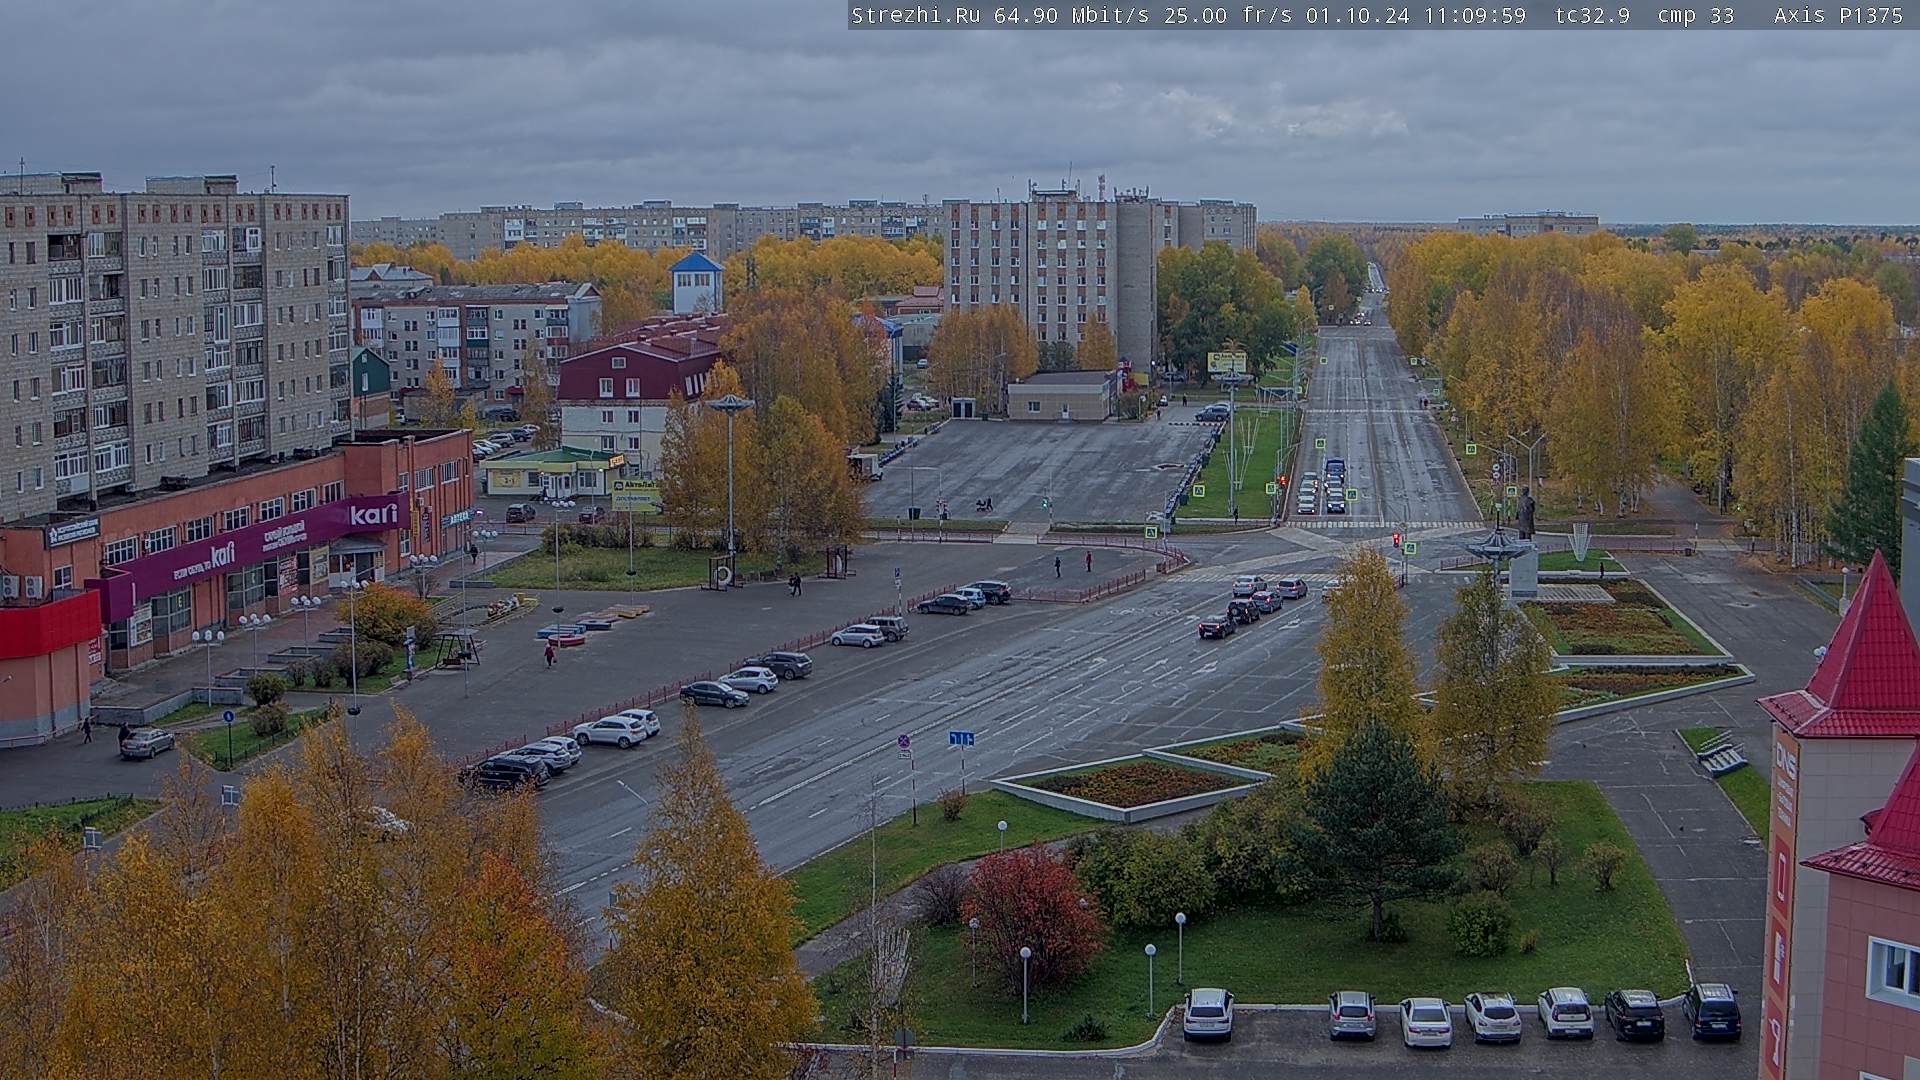Select the Axis P1375 camera model text

click(1839, 15)
